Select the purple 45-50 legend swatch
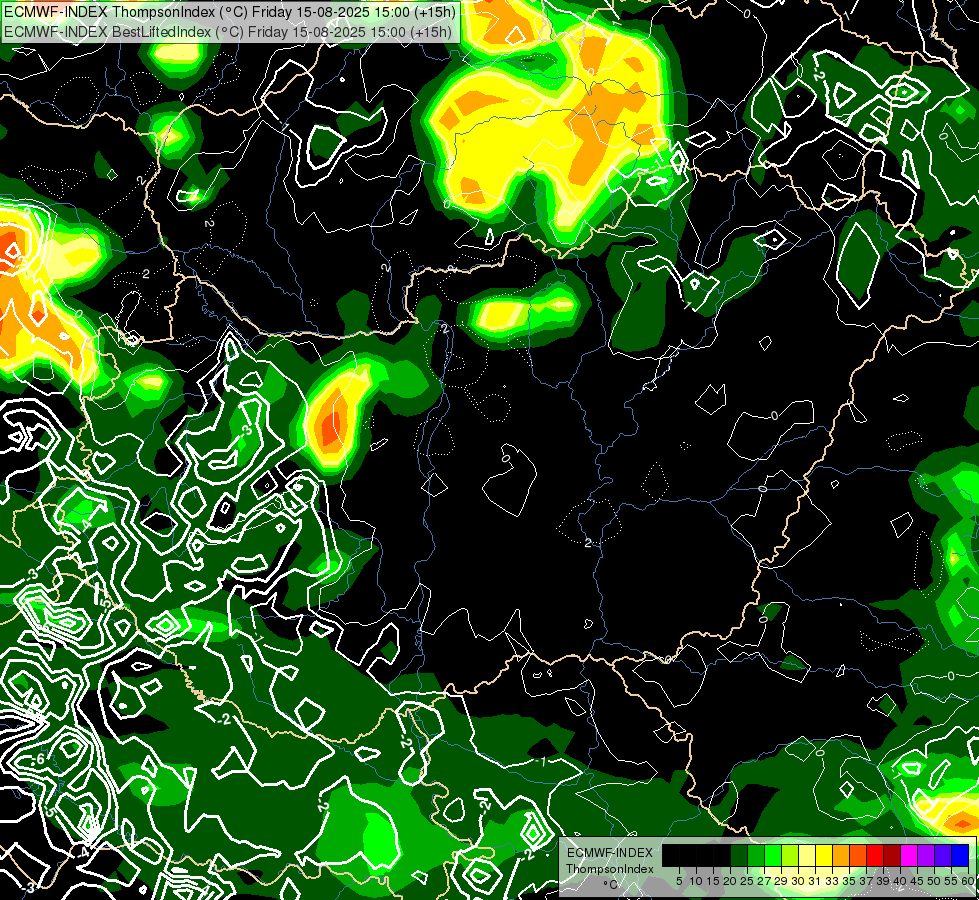Screen dimensions: 979x900 926,855
